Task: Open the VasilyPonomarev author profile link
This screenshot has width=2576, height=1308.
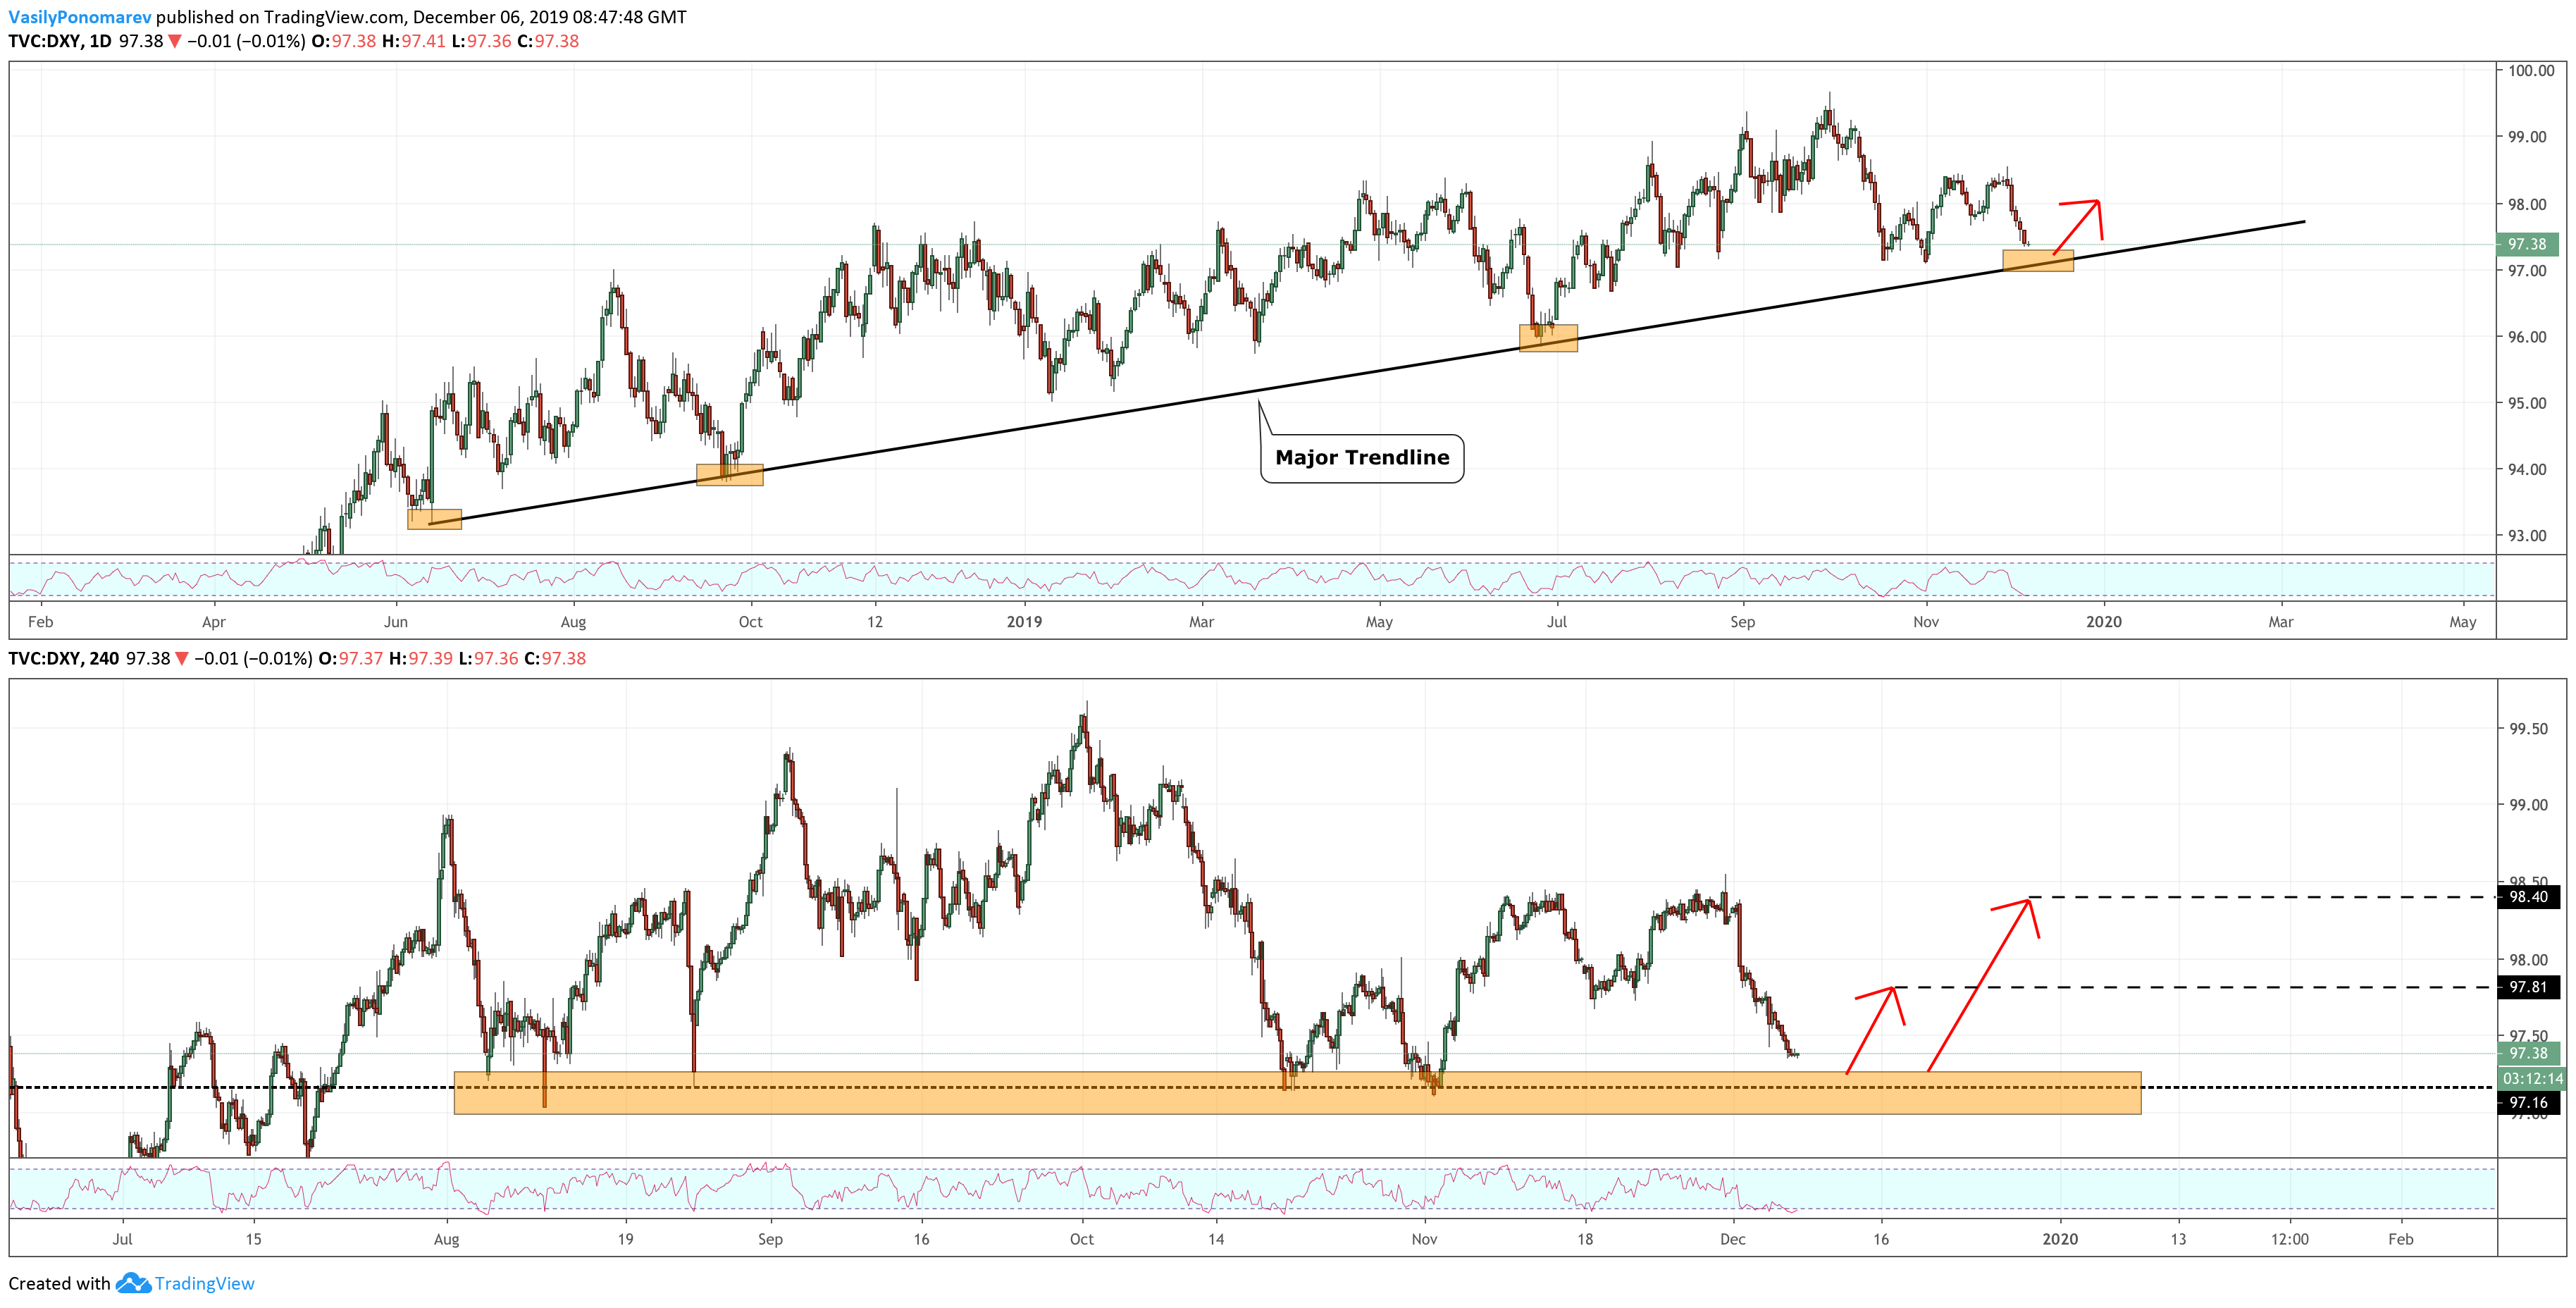Action: click(x=80, y=17)
